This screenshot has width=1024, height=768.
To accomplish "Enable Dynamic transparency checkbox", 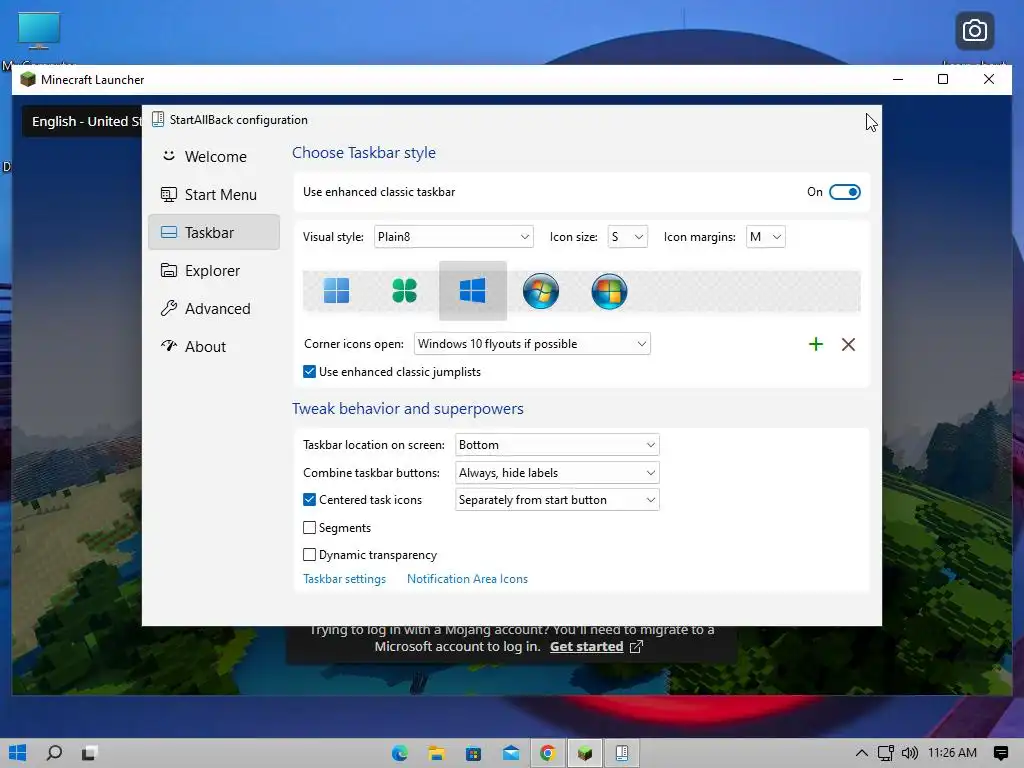I will [x=310, y=554].
